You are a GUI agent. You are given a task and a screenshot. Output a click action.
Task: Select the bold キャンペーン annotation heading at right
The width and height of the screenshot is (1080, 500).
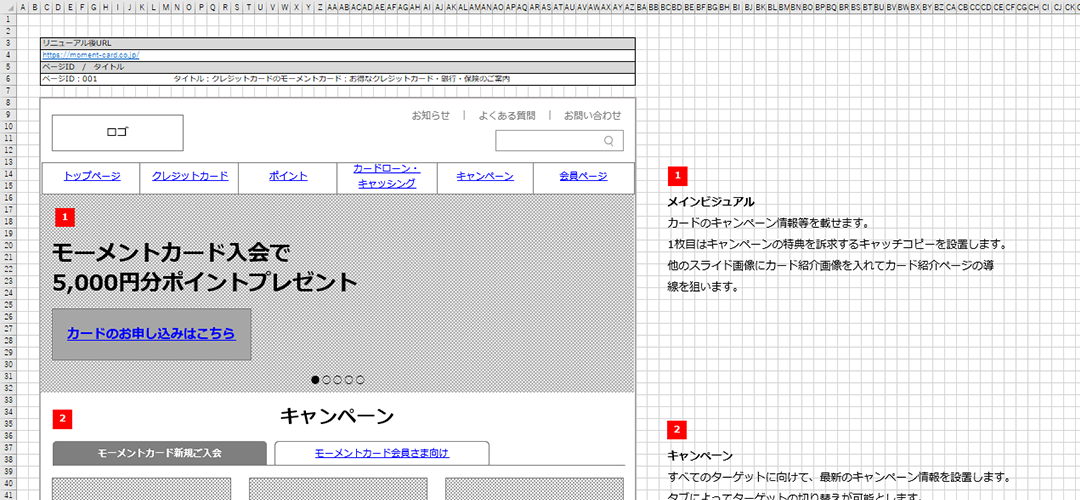700,456
